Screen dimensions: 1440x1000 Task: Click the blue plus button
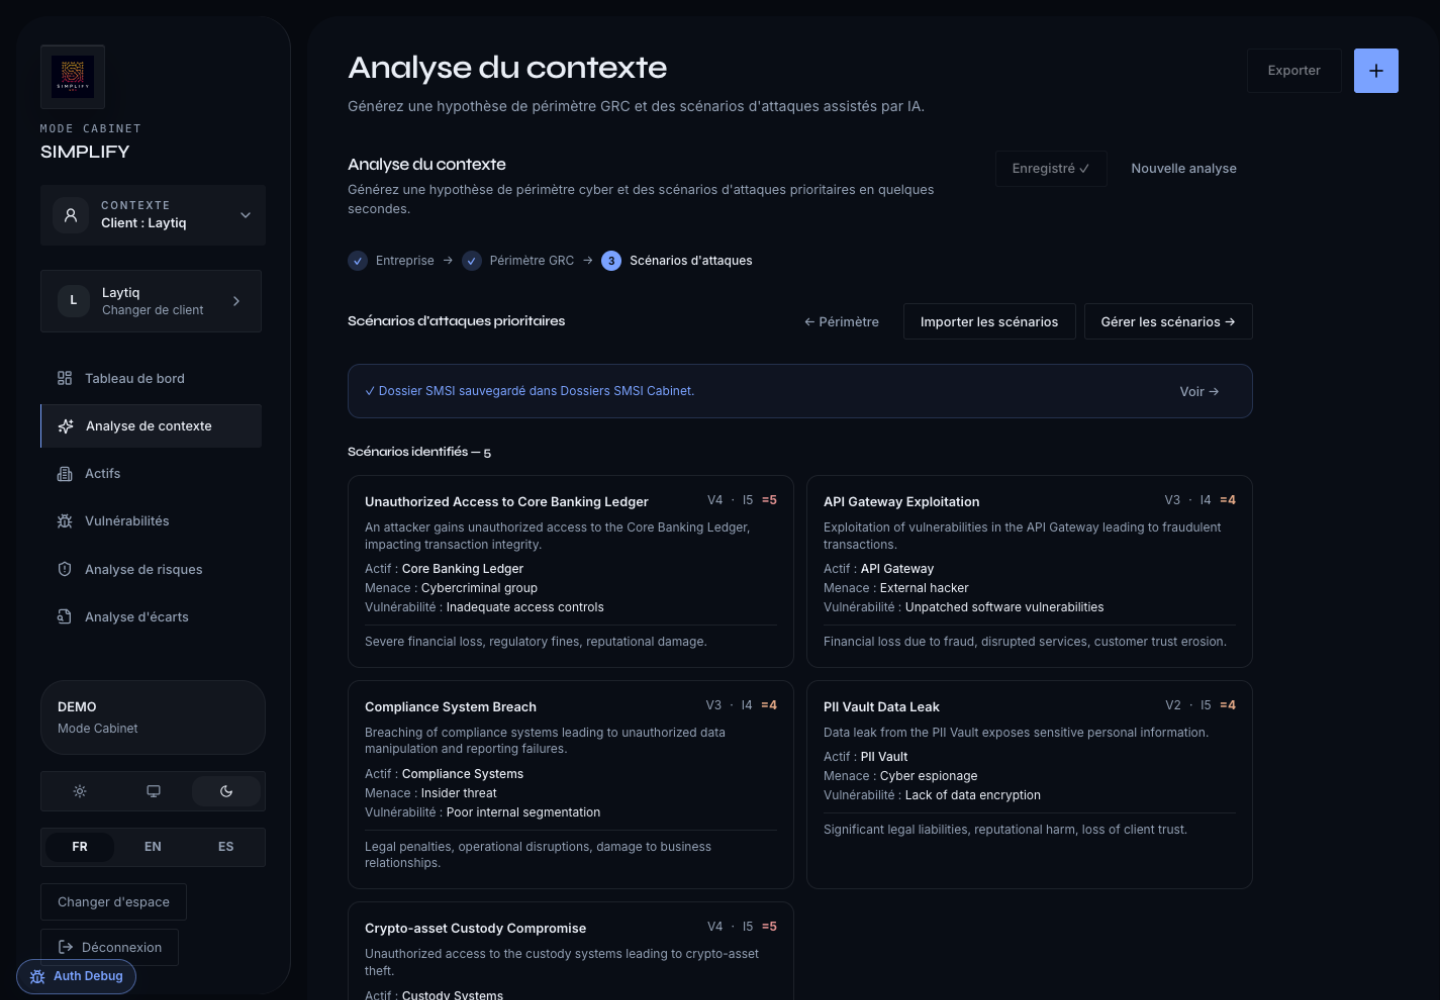(1376, 71)
